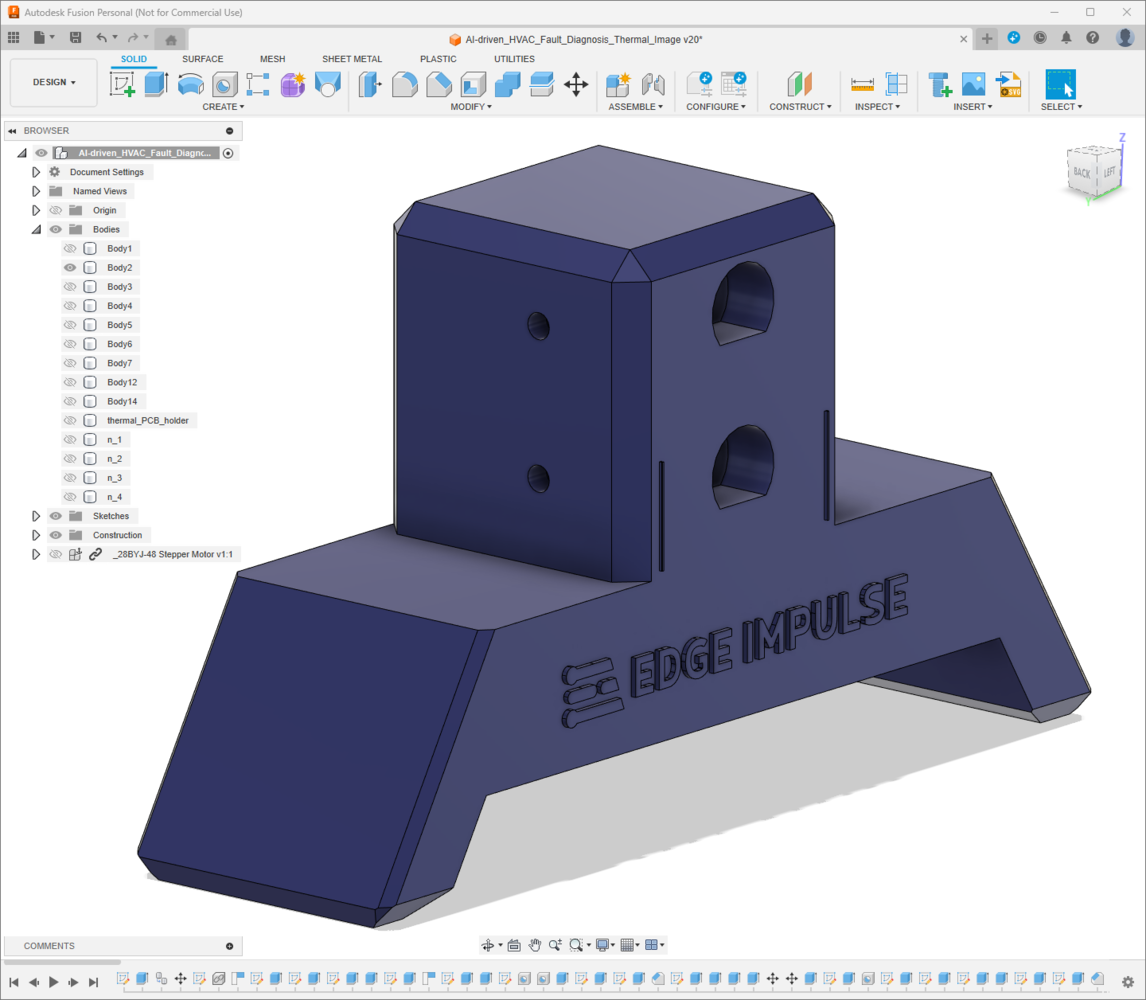This screenshot has width=1146, height=1000.
Task: Toggle visibility of thermal_PCB_holder
Action: click(70, 420)
